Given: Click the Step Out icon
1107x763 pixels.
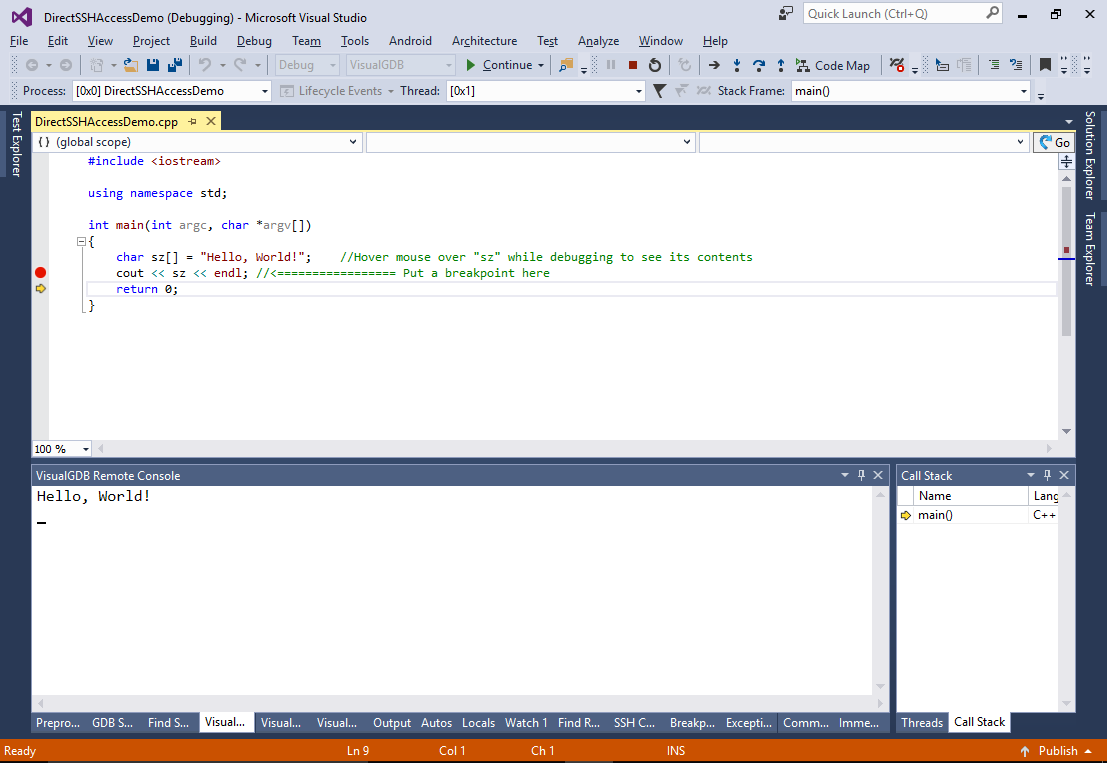Looking at the screenshot, I should point(781,65).
